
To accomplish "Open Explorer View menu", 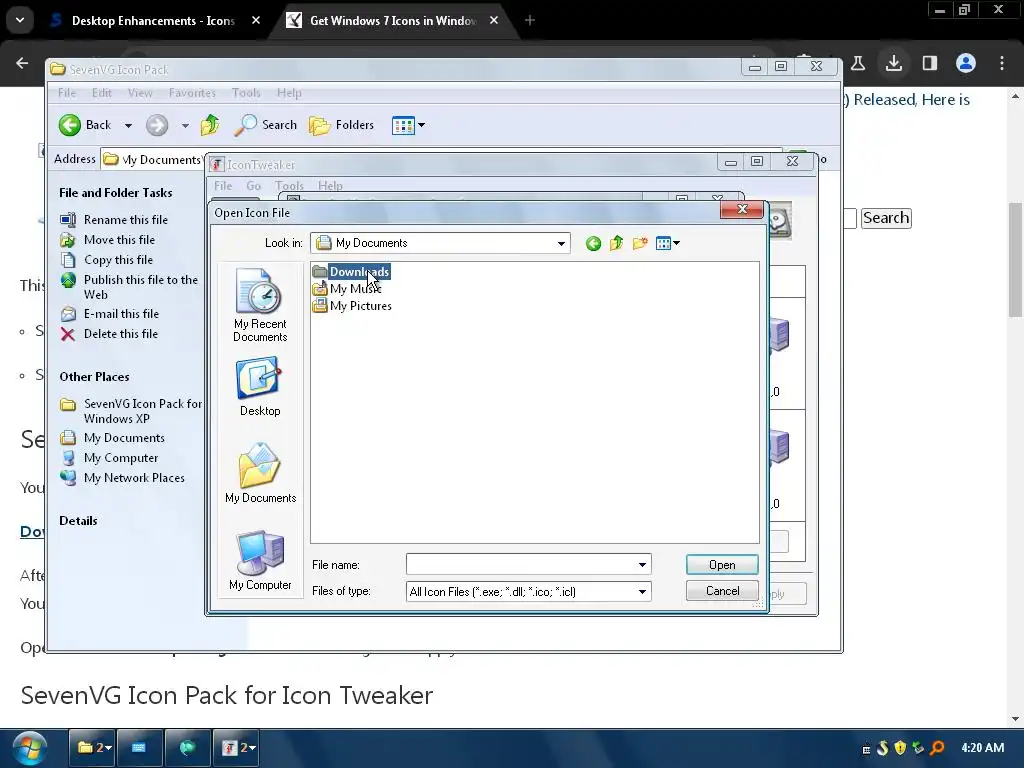I will (x=140, y=93).
